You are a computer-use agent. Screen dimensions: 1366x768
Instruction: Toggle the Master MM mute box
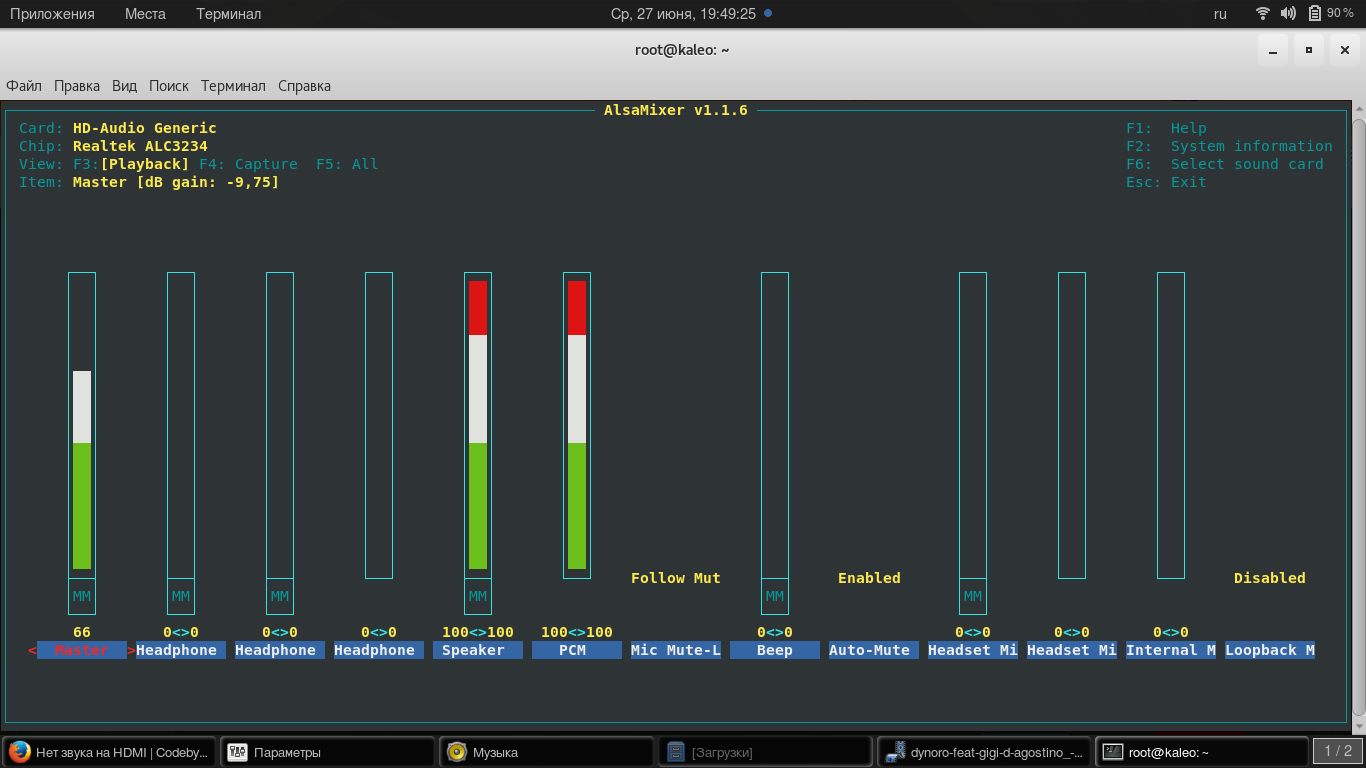(82, 596)
